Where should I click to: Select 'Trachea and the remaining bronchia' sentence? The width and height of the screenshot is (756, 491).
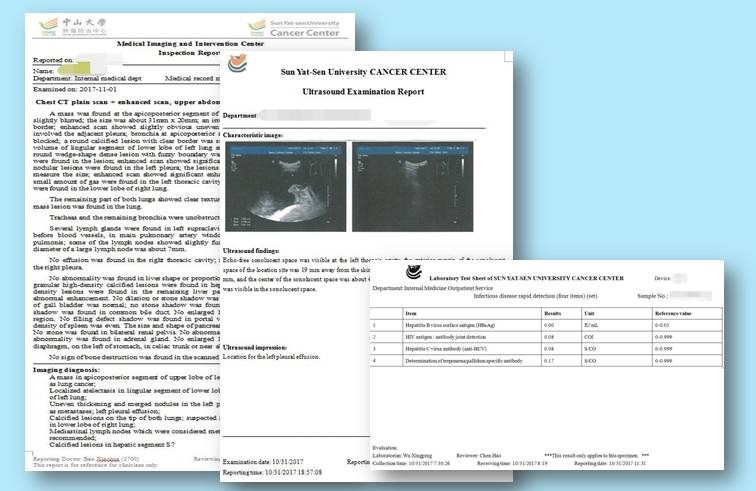click(135, 218)
